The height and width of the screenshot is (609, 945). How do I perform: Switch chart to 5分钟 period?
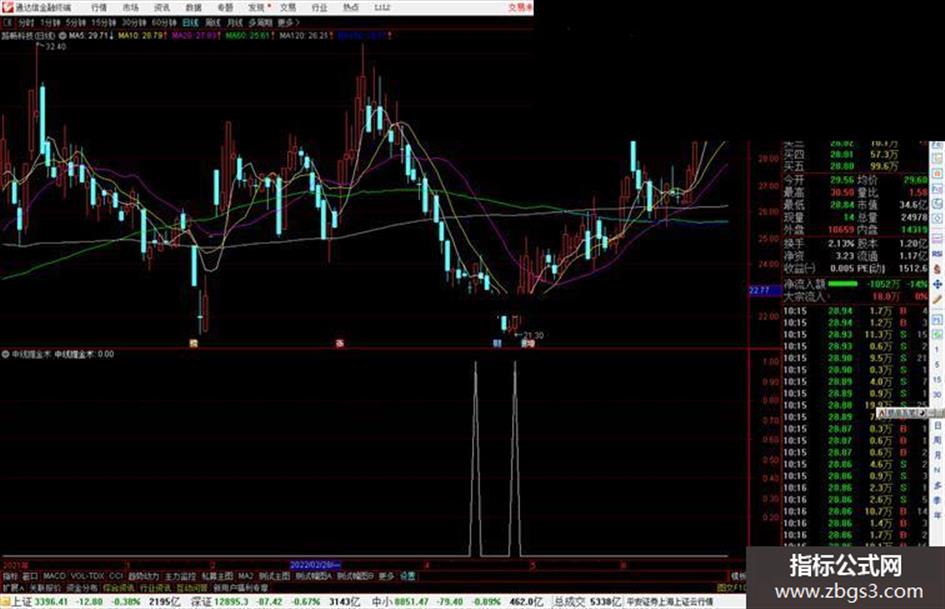click(76, 22)
